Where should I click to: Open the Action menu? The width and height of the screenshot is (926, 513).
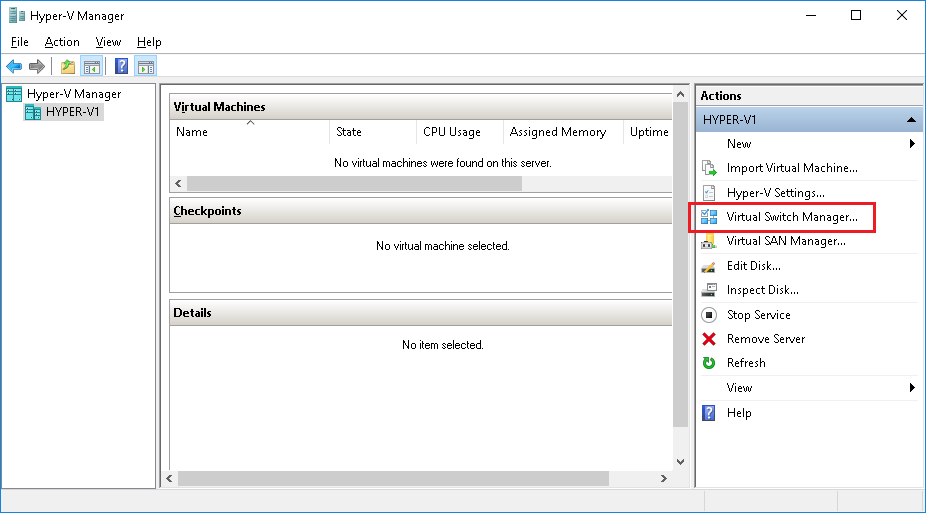pyautogui.click(x=62, y=42)
